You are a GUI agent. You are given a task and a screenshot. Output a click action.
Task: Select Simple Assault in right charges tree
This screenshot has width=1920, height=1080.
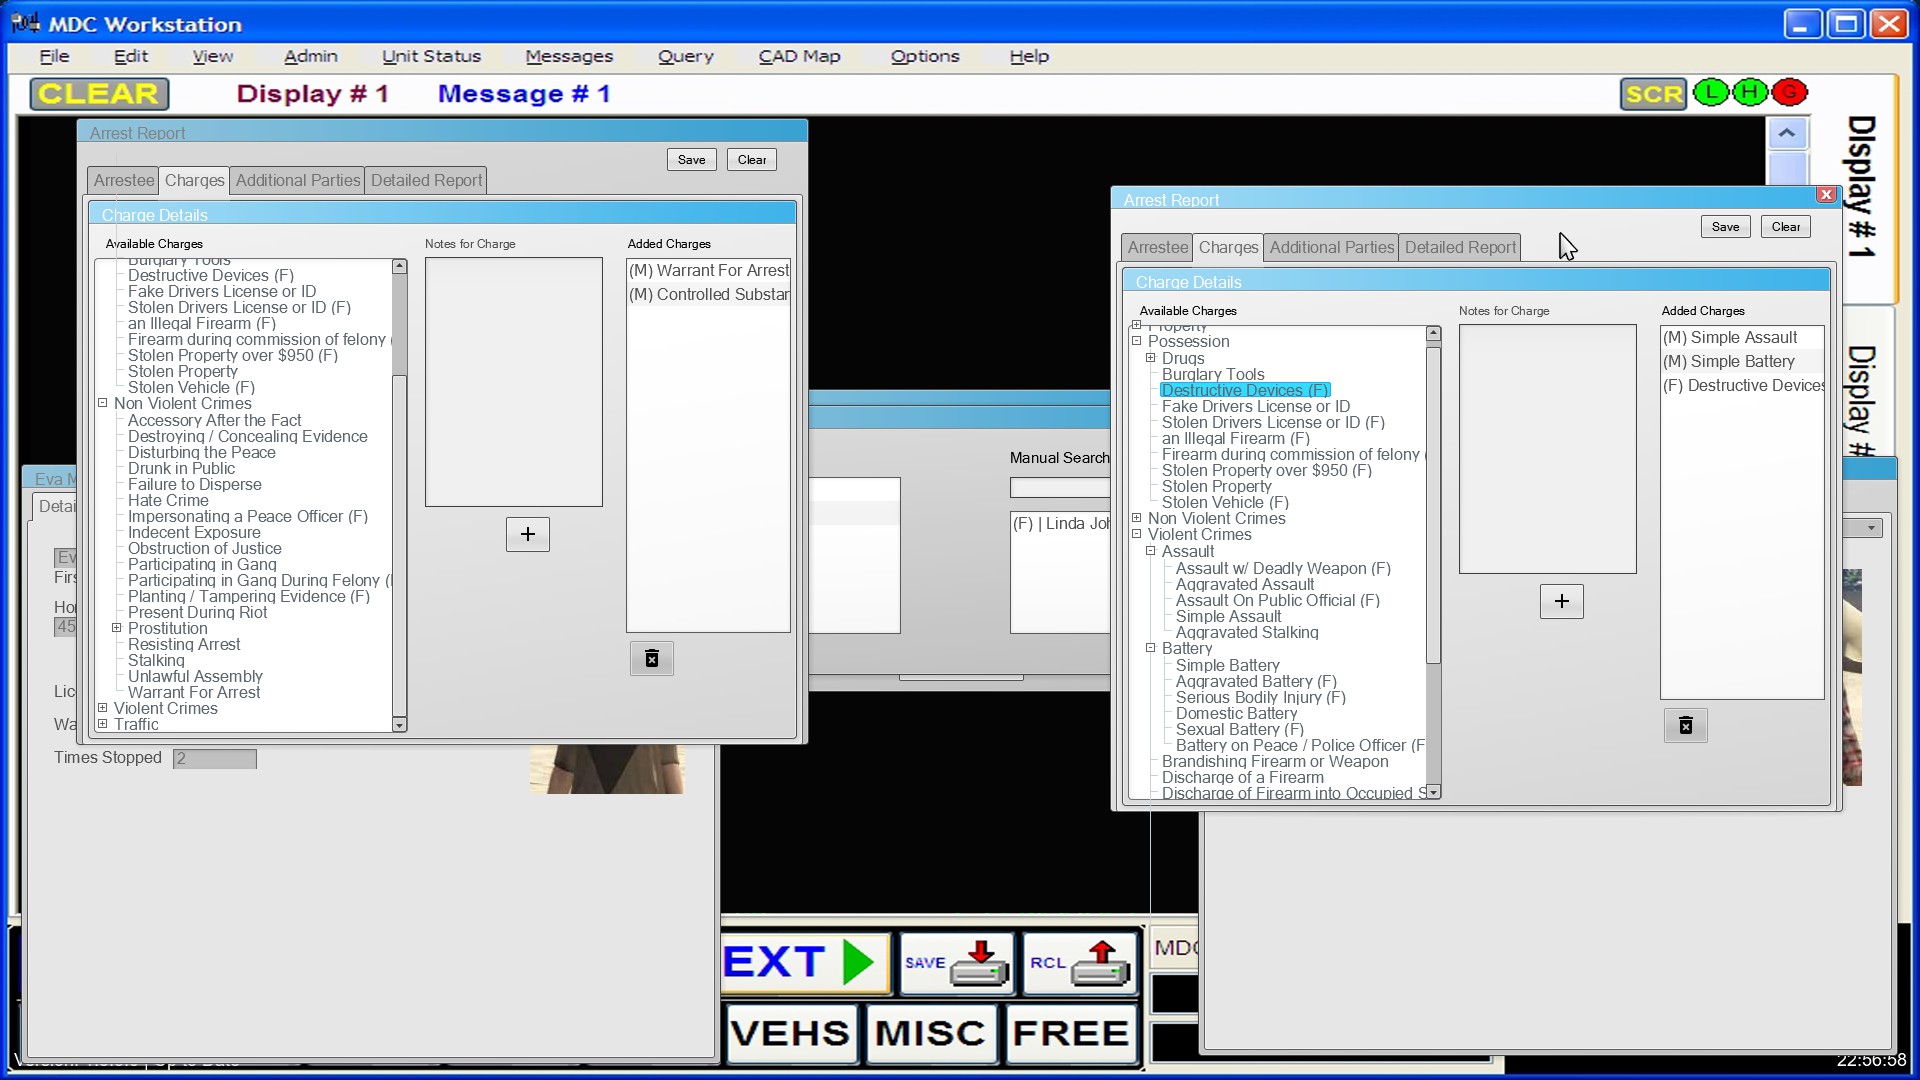[x=1228, y=616]
